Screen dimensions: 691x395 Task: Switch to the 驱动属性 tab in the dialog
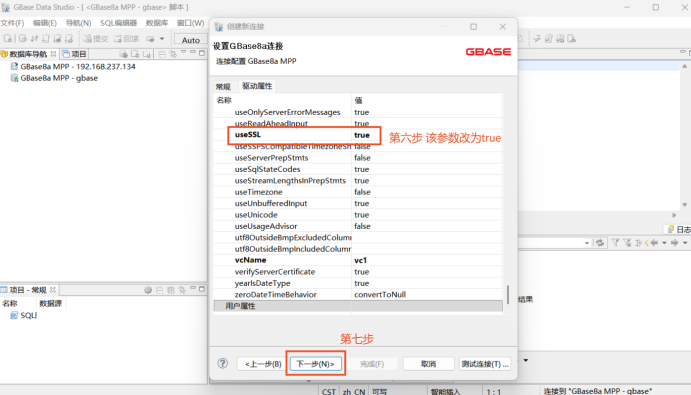[x=257, y=86]
